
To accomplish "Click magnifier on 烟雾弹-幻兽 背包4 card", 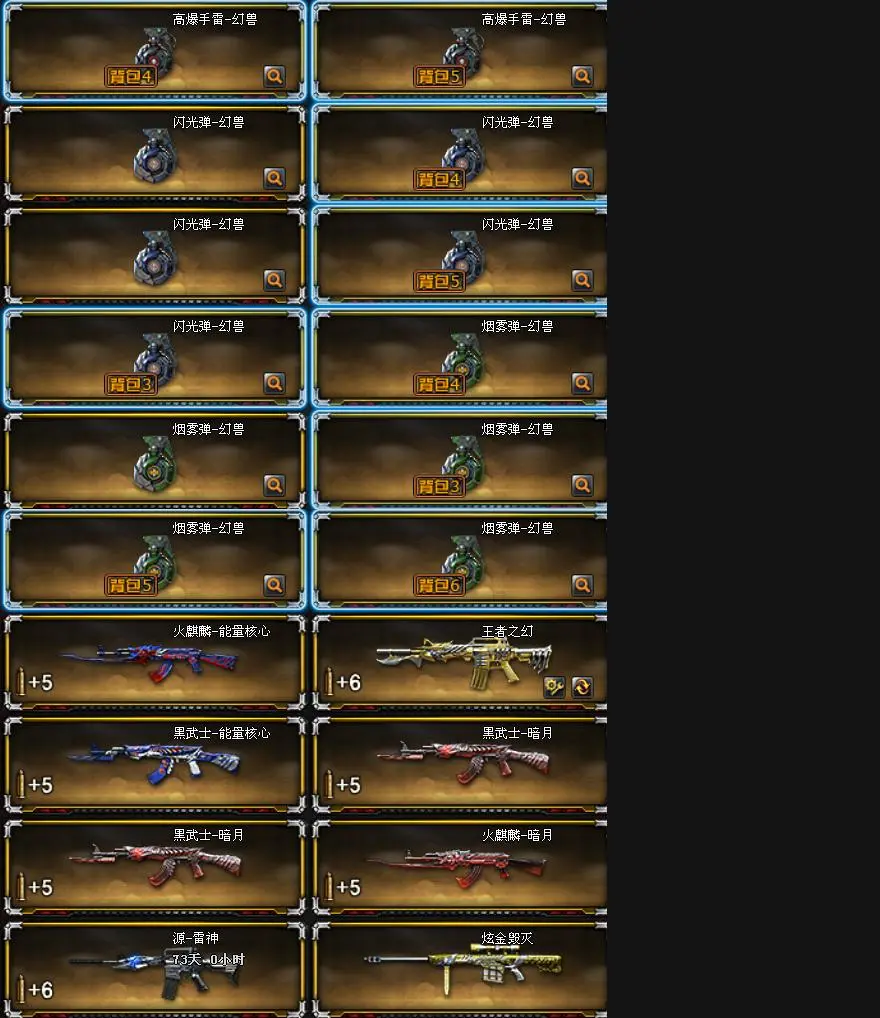I will (x=582, y=383).
